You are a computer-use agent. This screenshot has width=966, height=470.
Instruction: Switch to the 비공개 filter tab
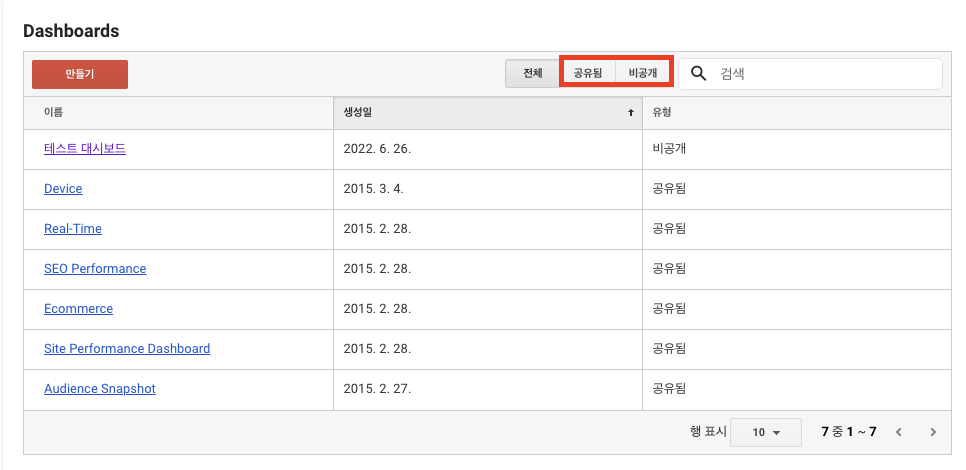643,73
